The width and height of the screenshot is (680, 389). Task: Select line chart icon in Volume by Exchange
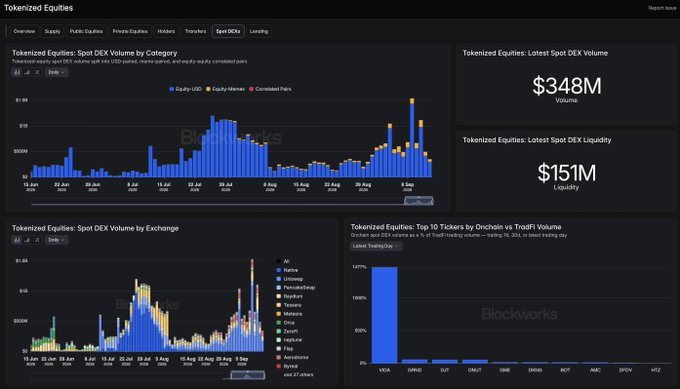pyautogui.click(x=27, y=240)
